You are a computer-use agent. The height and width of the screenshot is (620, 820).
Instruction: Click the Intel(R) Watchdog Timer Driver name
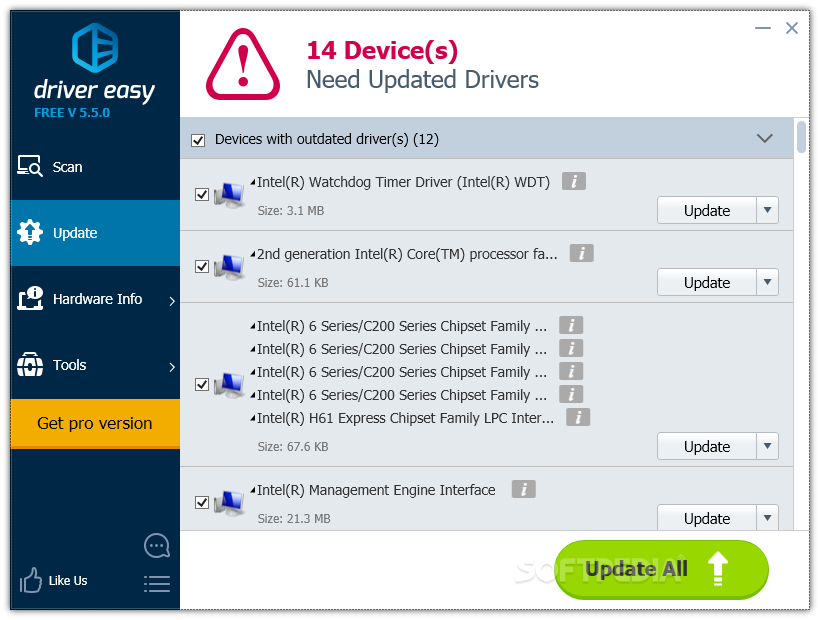tap(403, 182)
